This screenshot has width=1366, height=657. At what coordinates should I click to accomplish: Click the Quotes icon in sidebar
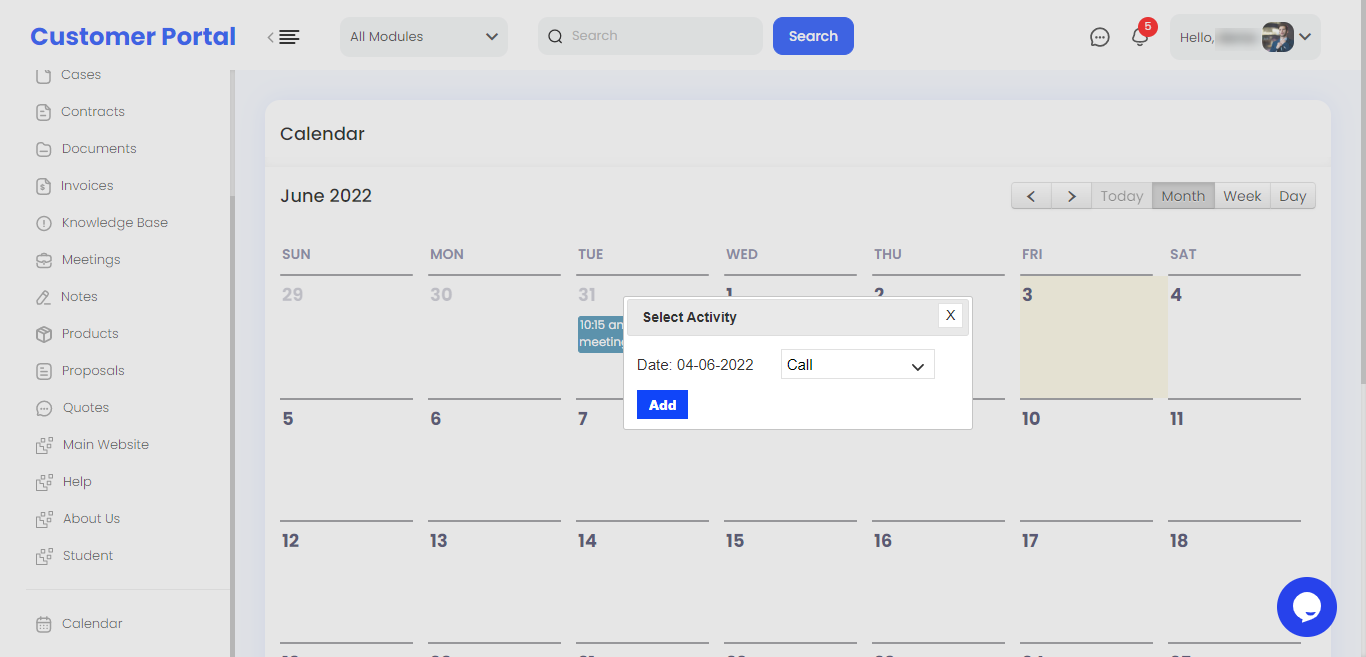coord(43,408)
